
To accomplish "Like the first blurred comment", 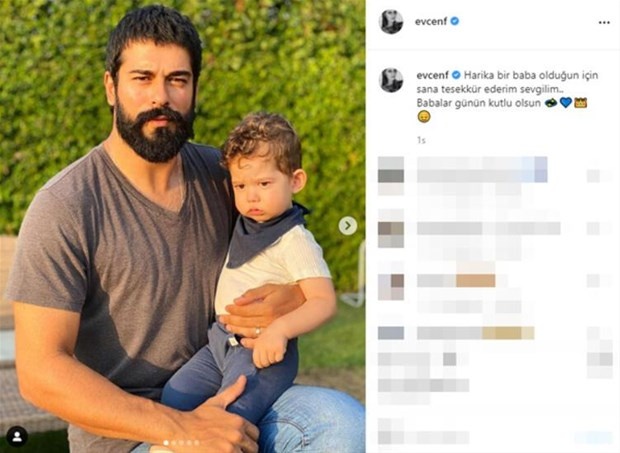I will (x=593, y=176).
